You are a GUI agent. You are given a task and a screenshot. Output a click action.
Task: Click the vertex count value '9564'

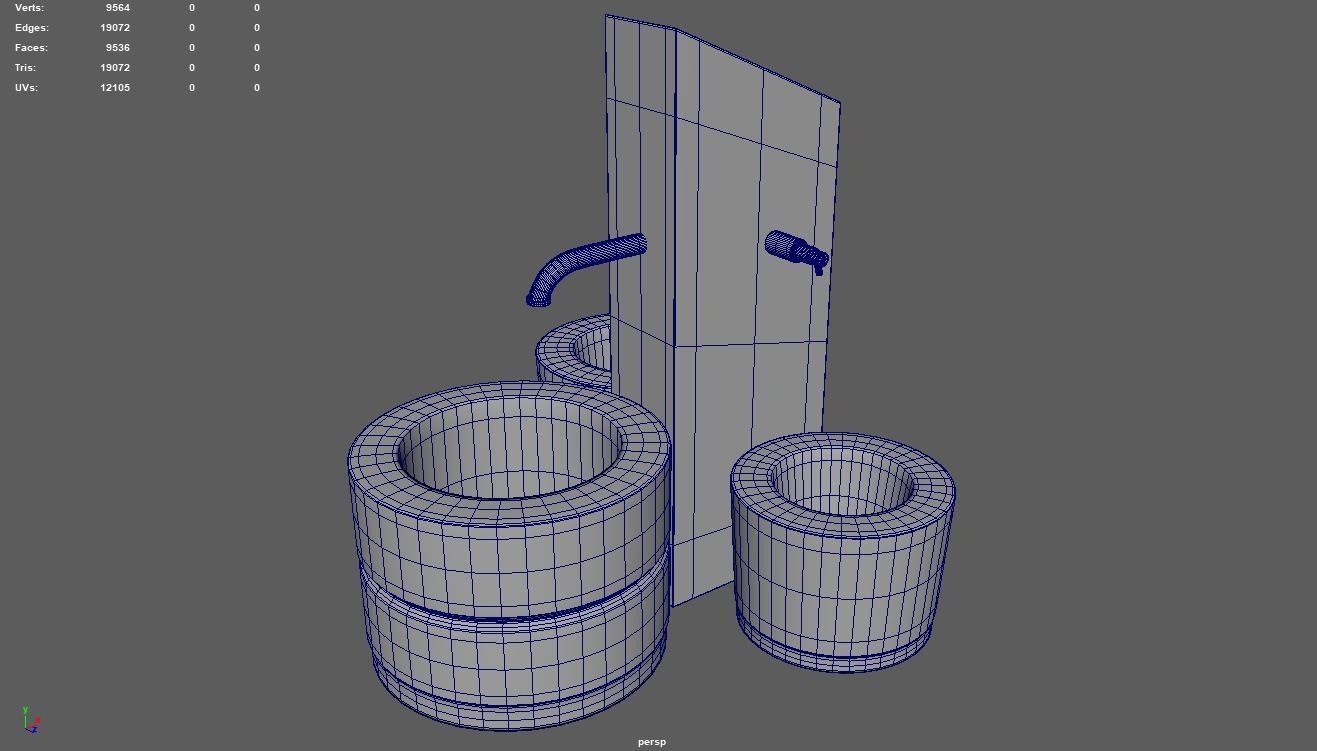tap(117, 8)
